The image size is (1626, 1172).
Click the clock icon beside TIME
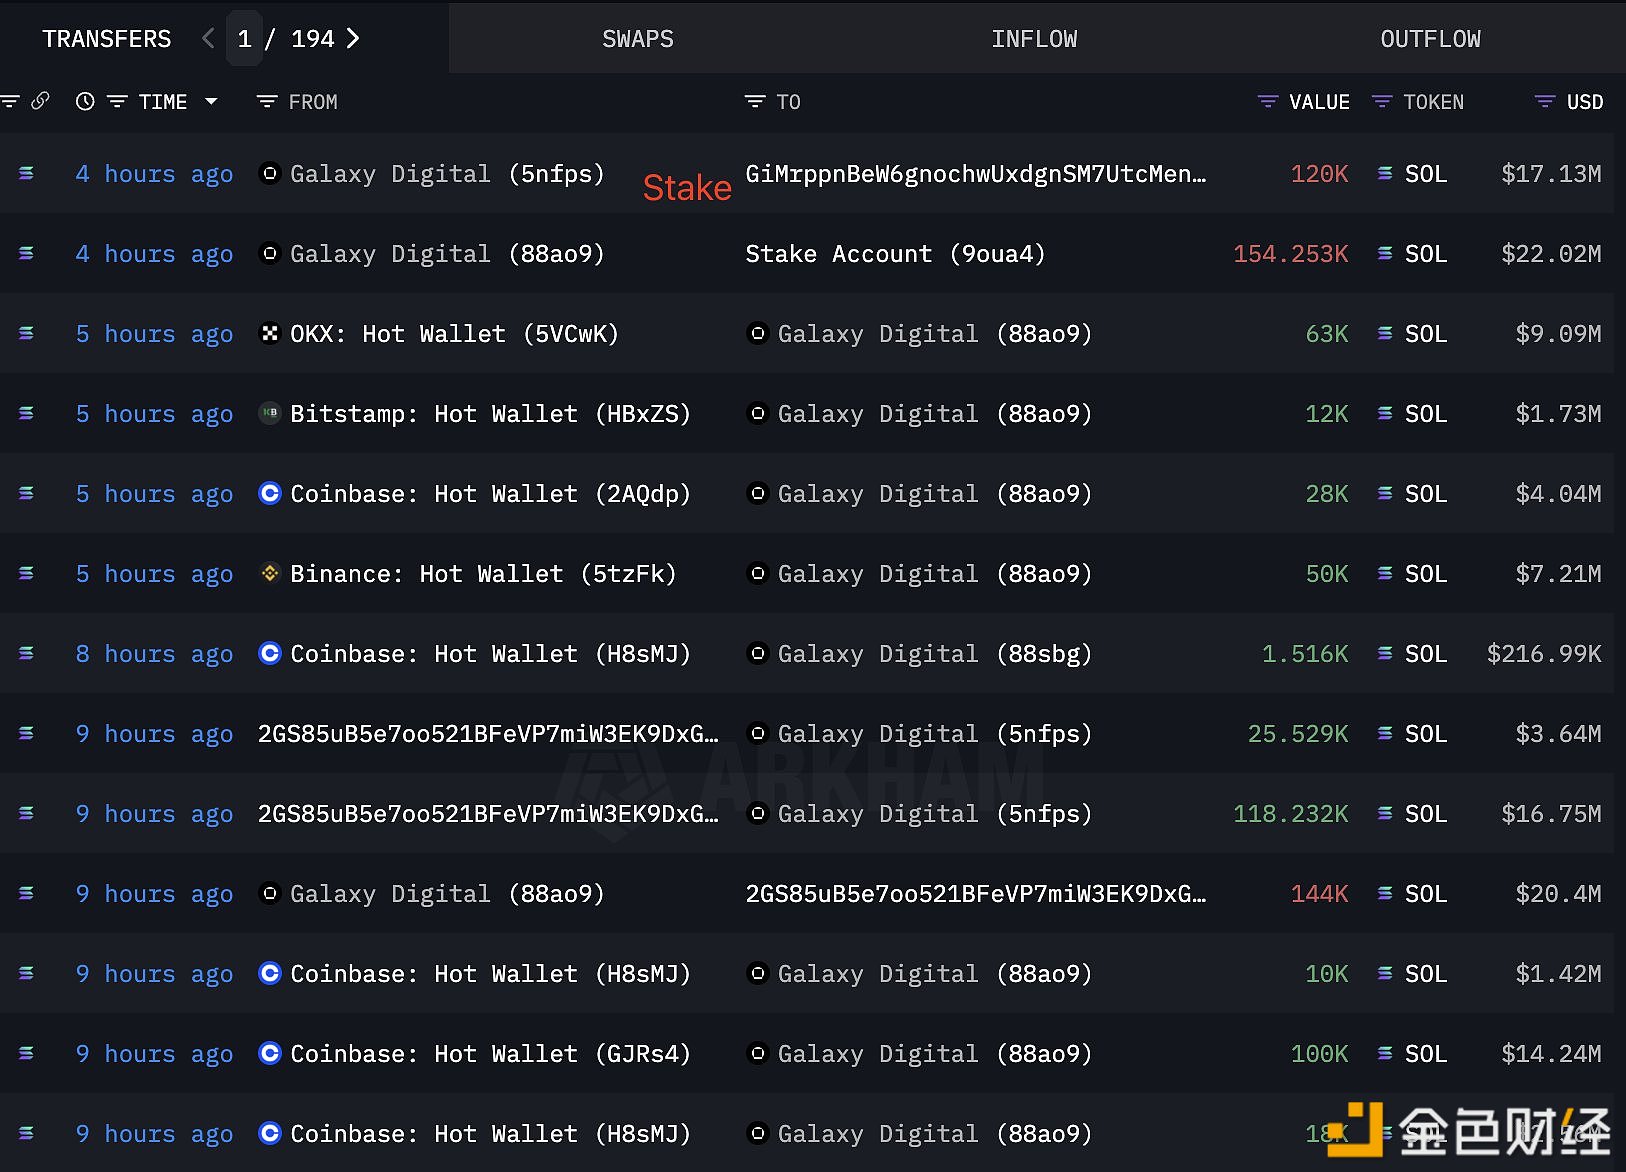85,101
